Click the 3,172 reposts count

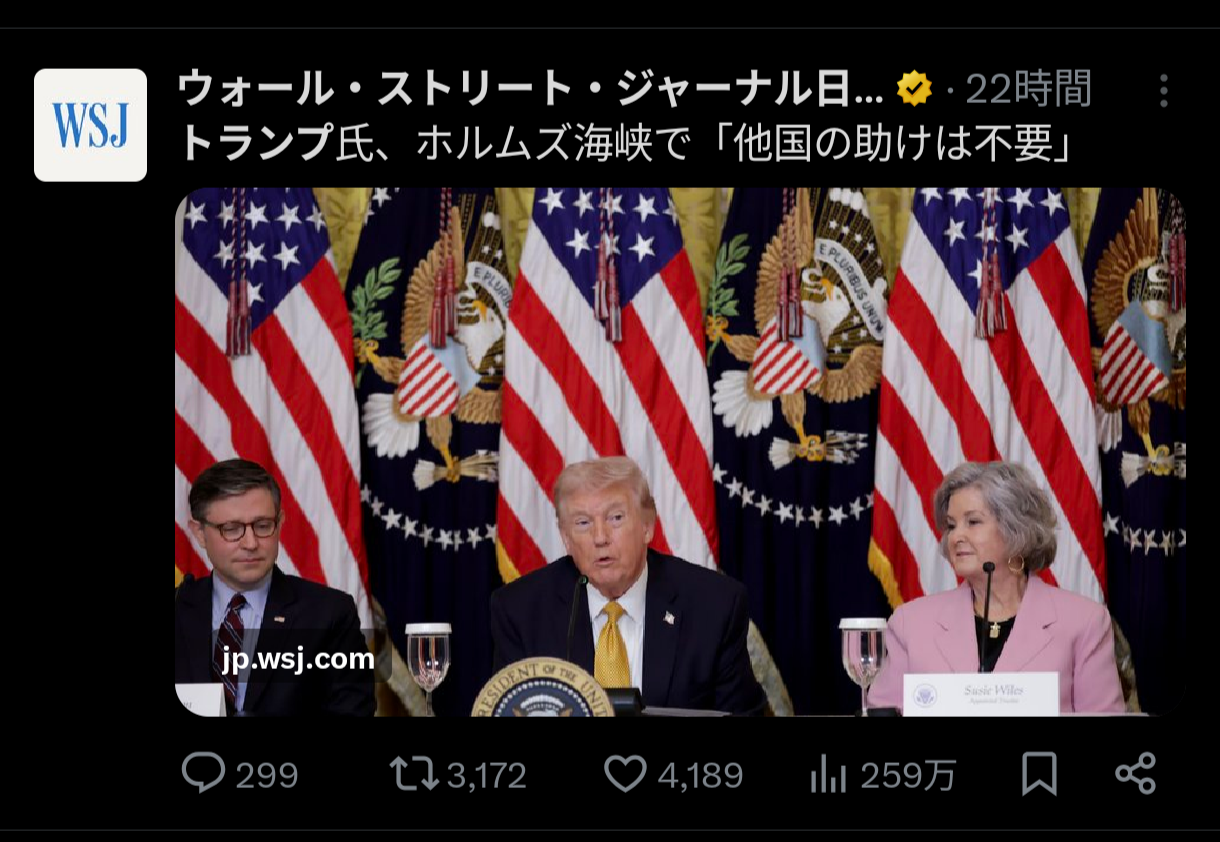pyautogui.click(x=486, y=775)
